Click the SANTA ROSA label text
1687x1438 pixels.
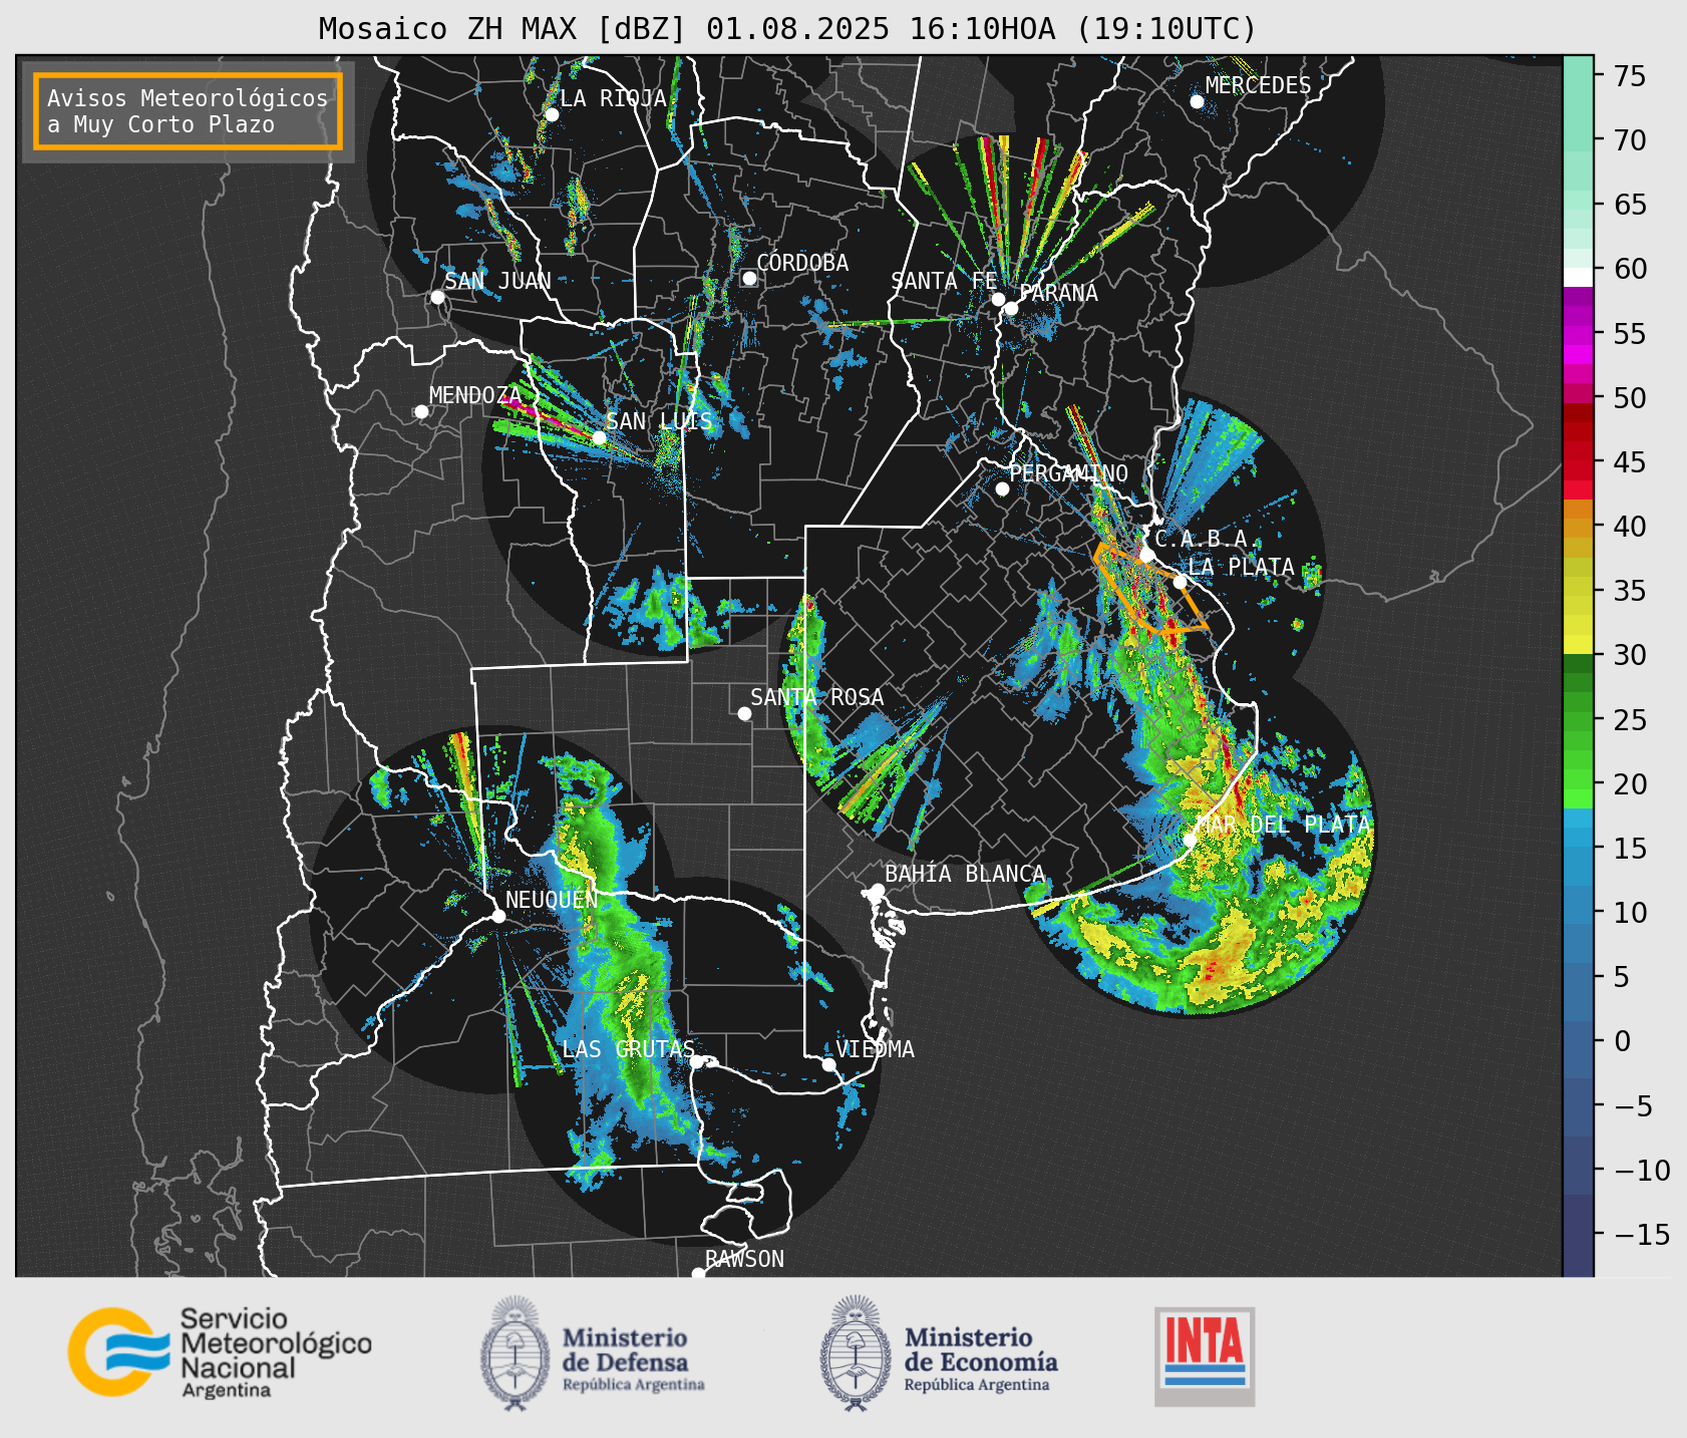817,698
